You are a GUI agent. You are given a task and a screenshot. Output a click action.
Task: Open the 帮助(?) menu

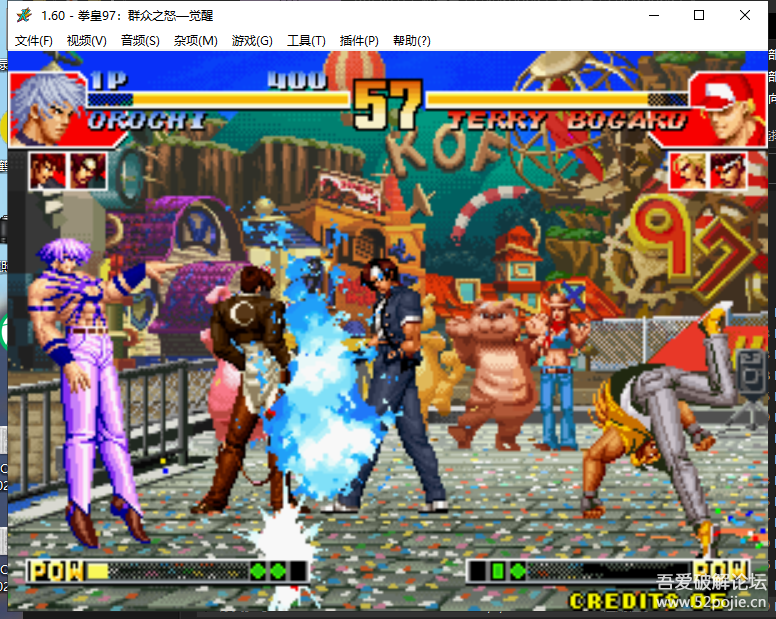(x=412, y=41)
